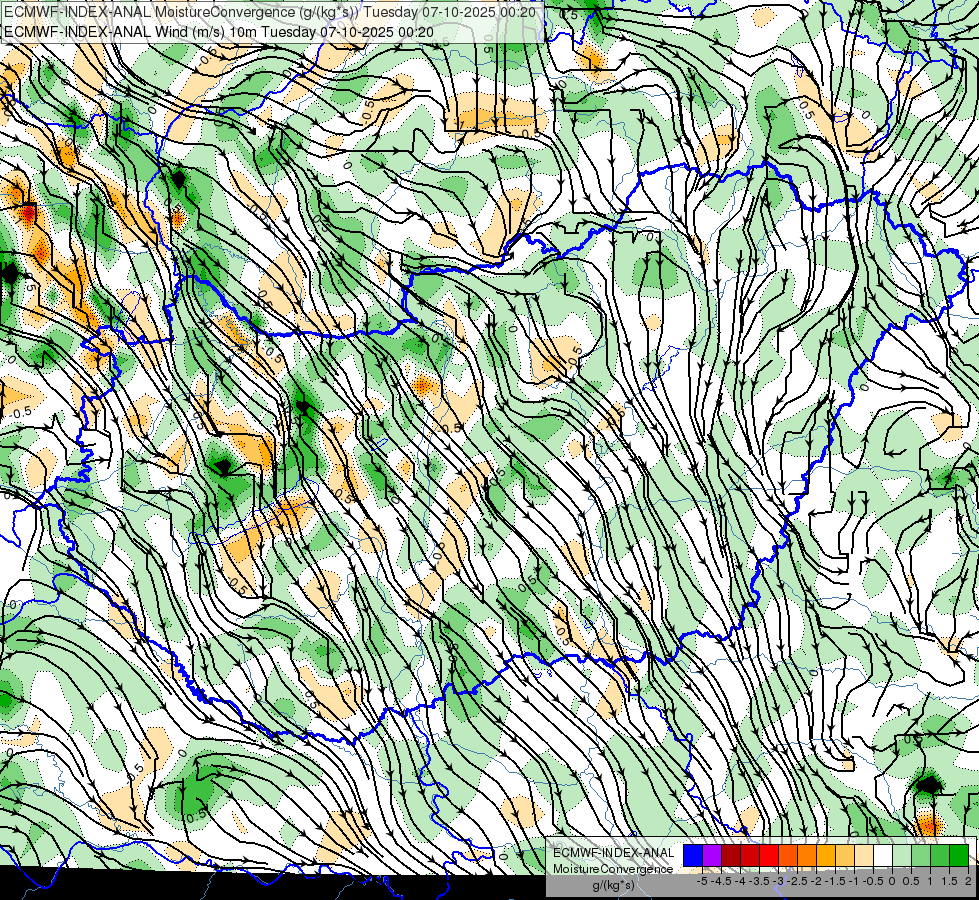This screenshot has width=979, height=900.
Task: Click the MoistureConvergence label in the legend box
Action: pyautogui.click(x=613, y=869)
